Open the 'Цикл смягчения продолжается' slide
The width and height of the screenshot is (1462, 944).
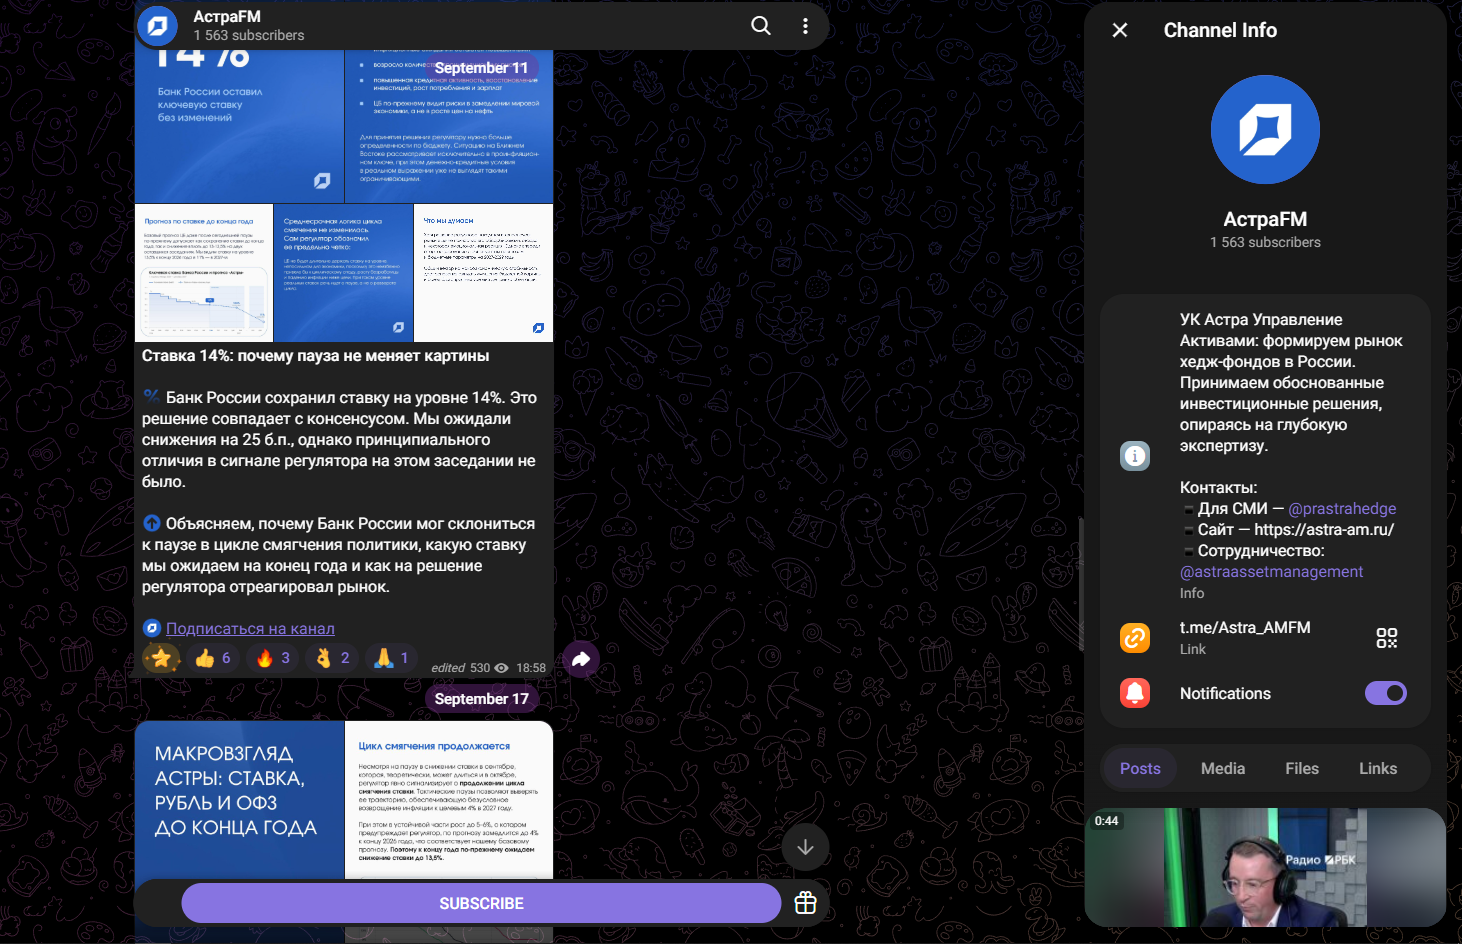tap(449, 800)
